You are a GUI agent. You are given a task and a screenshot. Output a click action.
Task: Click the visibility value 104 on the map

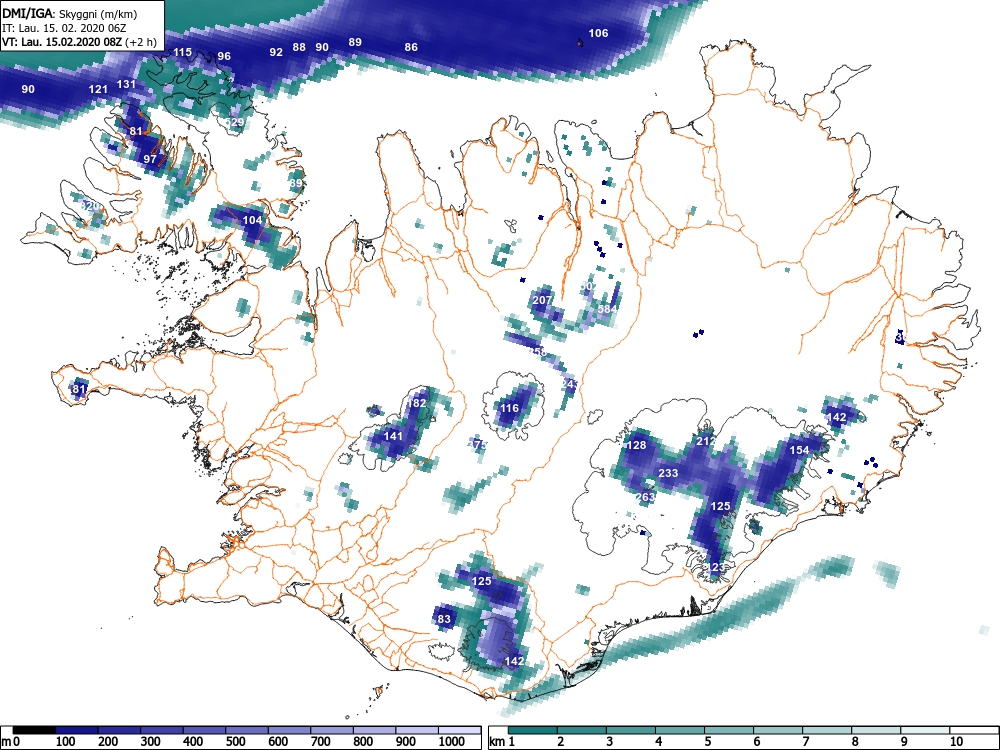253,220
